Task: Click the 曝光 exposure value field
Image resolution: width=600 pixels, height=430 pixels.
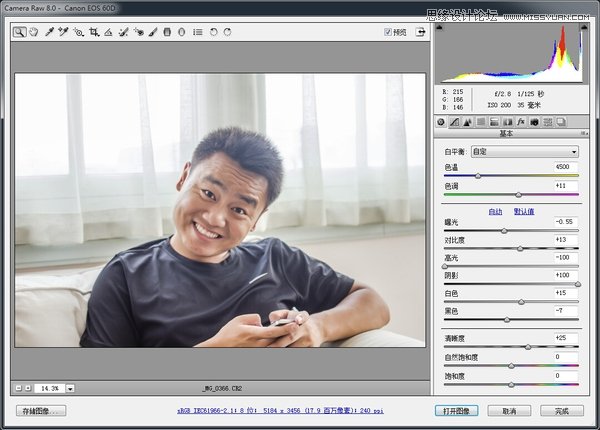Action: pos(565,221)
